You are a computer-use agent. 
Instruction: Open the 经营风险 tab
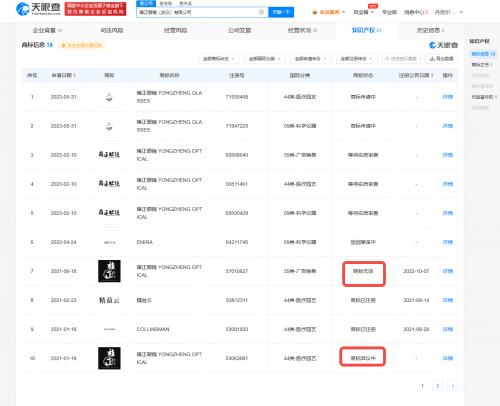click(x=175, y=30)
